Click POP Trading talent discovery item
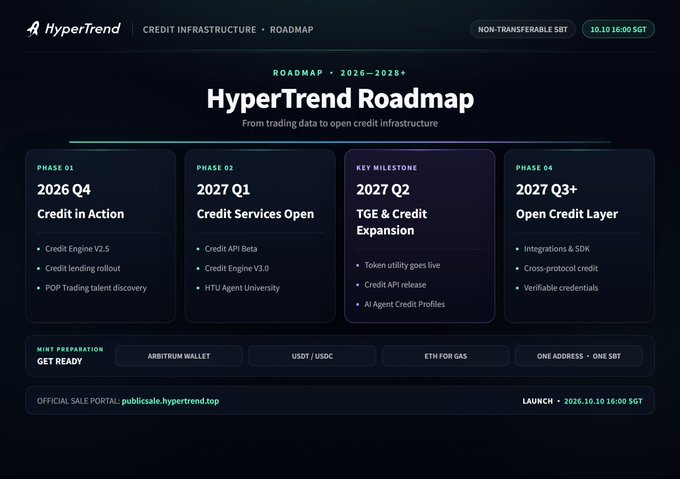Viewport: 680px width, 479px height. click(x=96, y=288)
